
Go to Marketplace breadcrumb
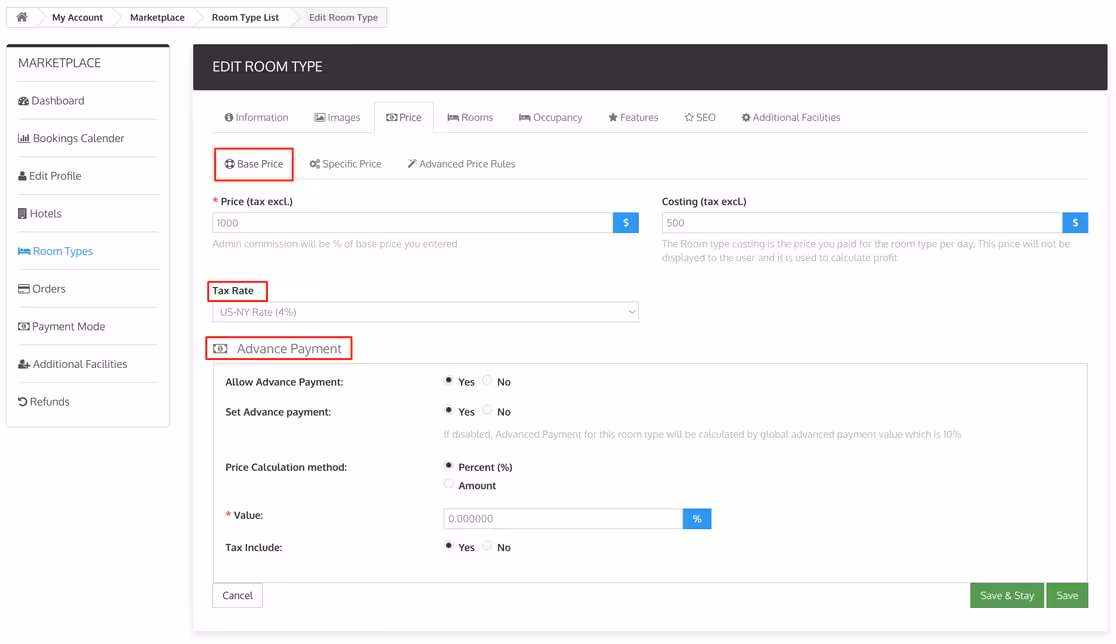(157, 17)
